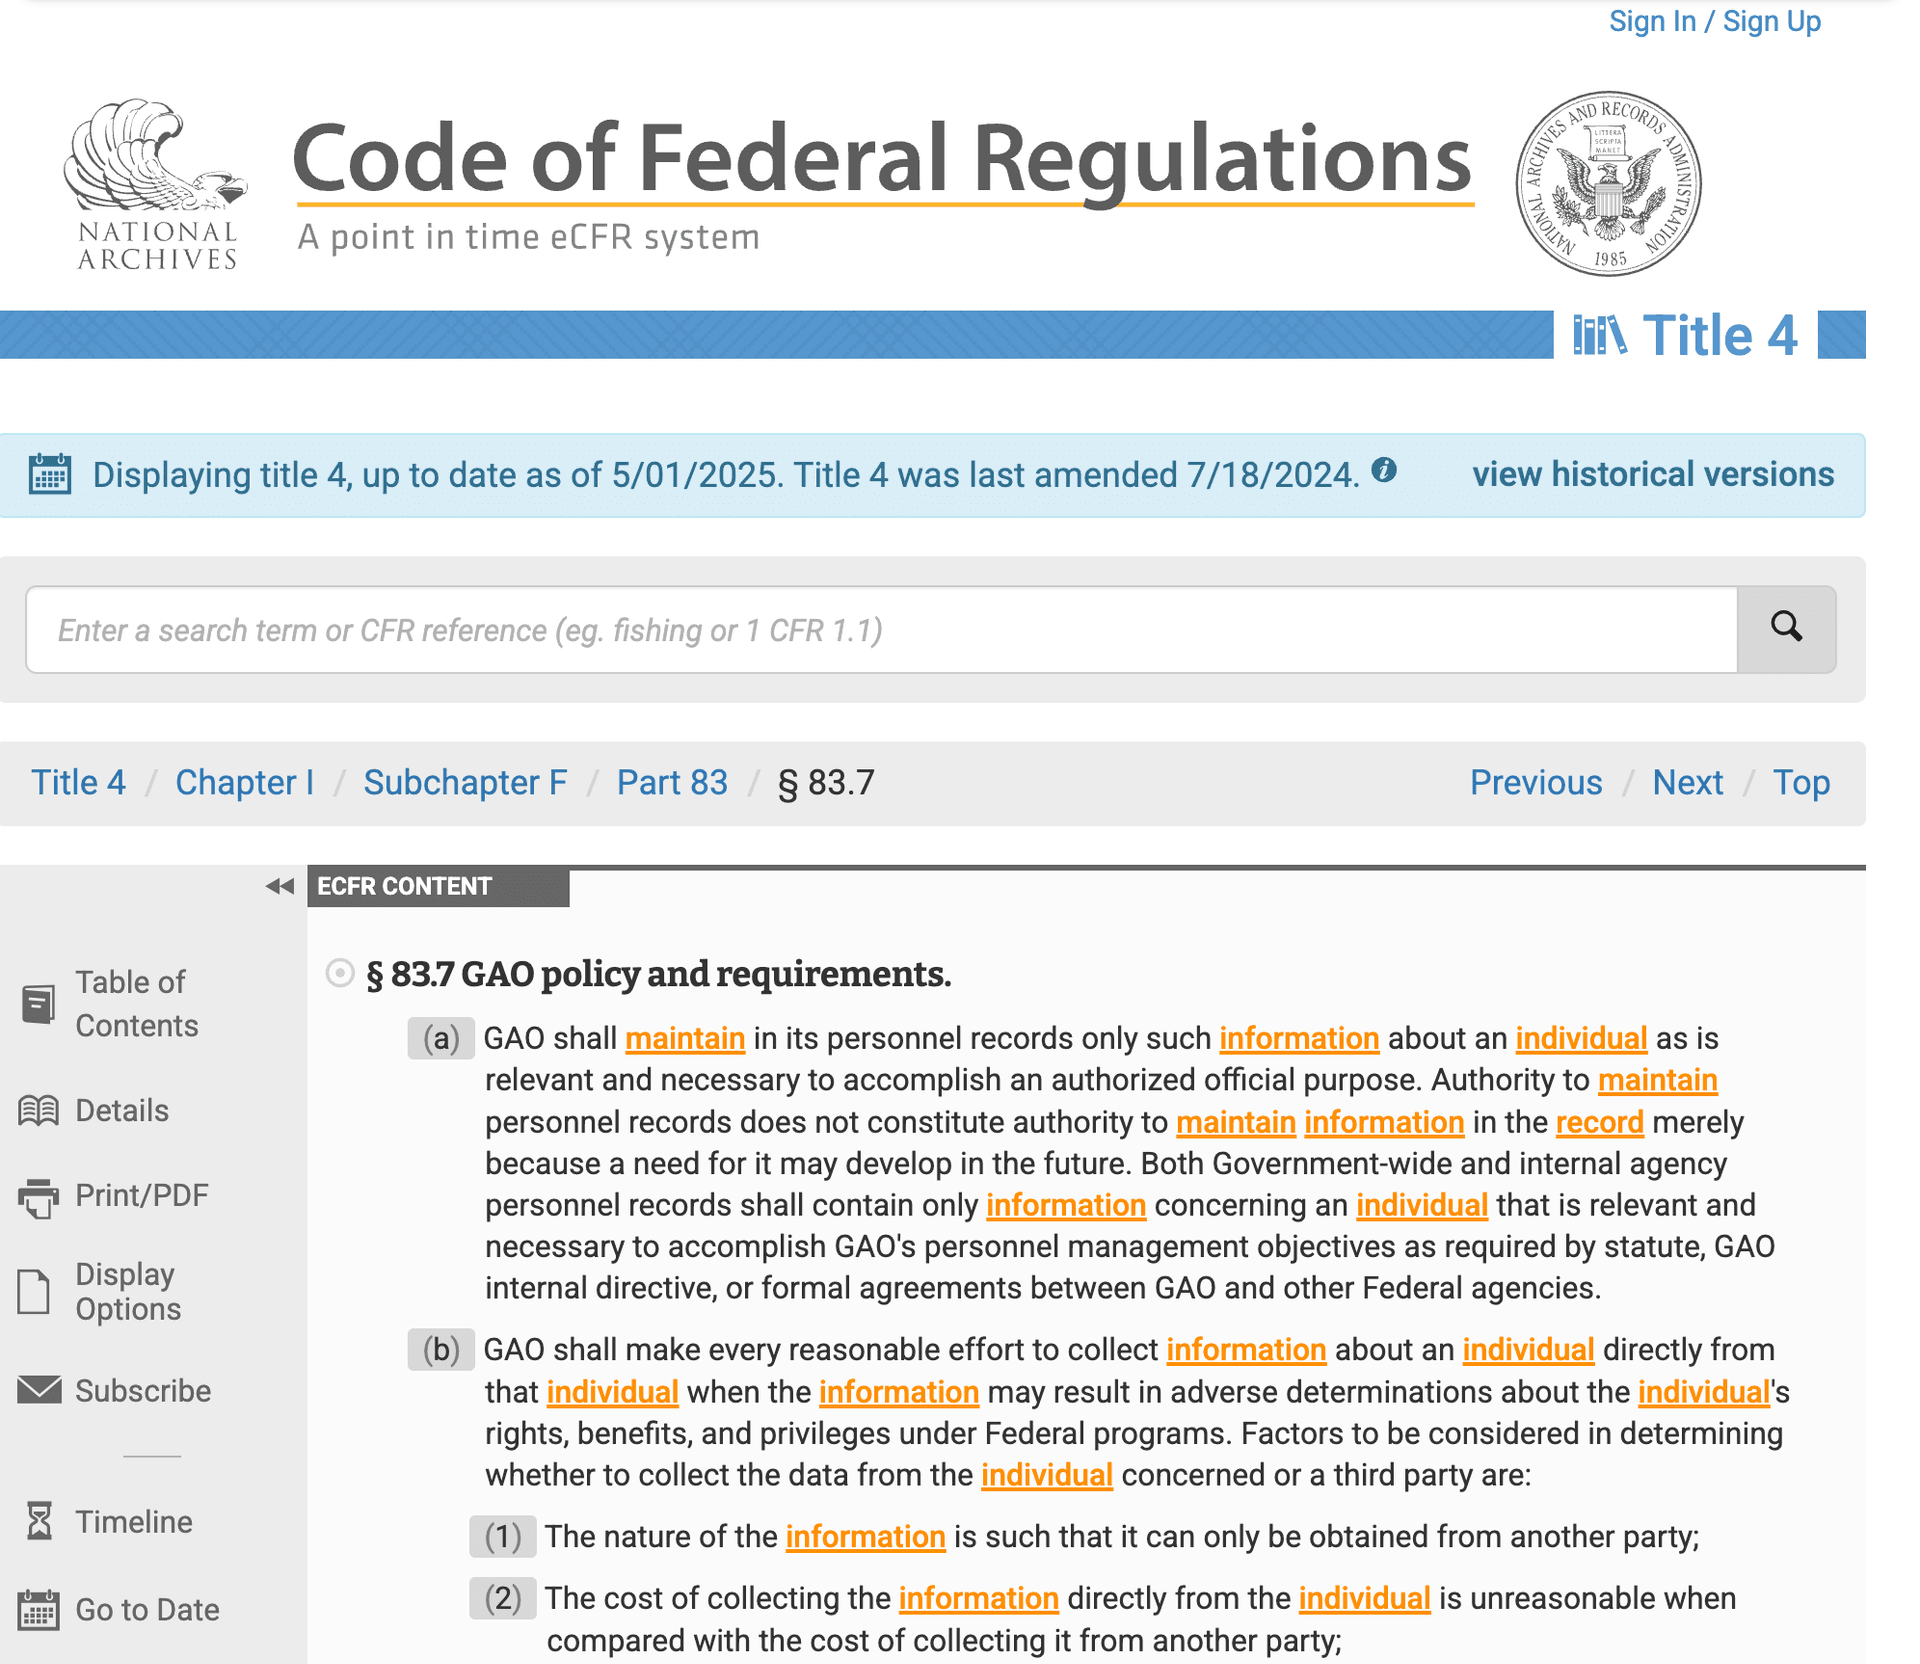Click the Next section link
Viewport: 1920px width, 1664px height.
[x=1686, y=782]
